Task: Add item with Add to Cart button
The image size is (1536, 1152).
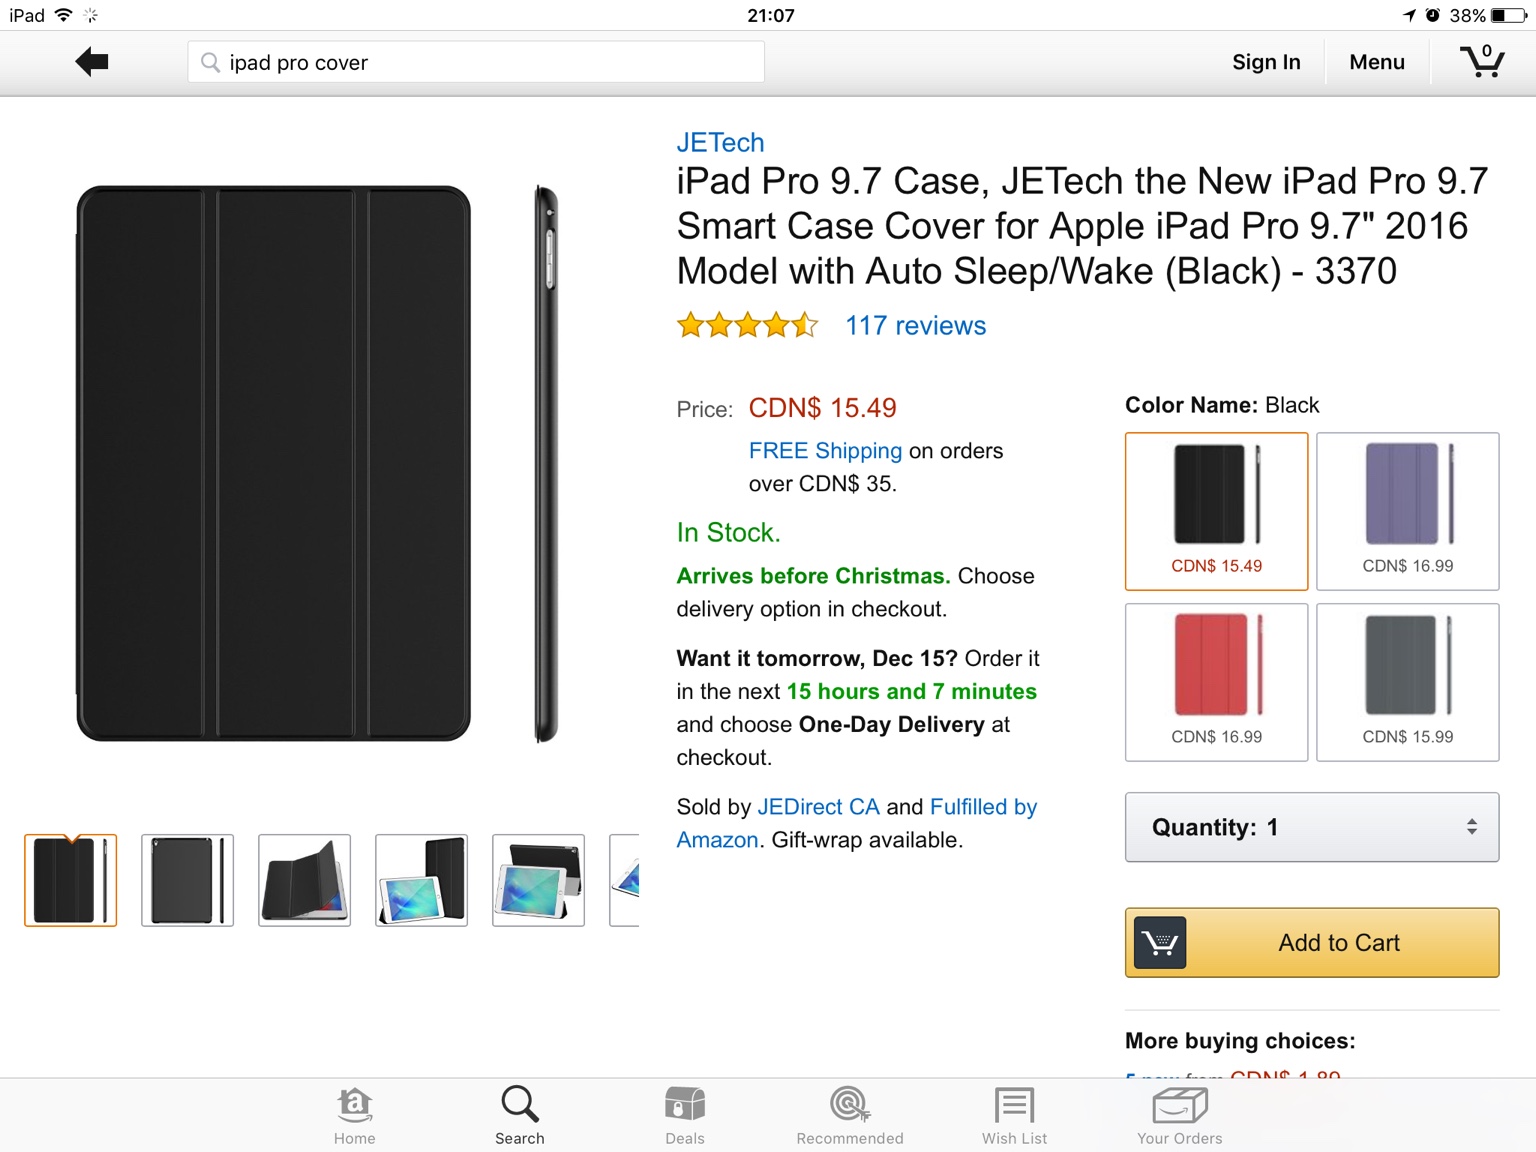Action: coord(1312,943)
